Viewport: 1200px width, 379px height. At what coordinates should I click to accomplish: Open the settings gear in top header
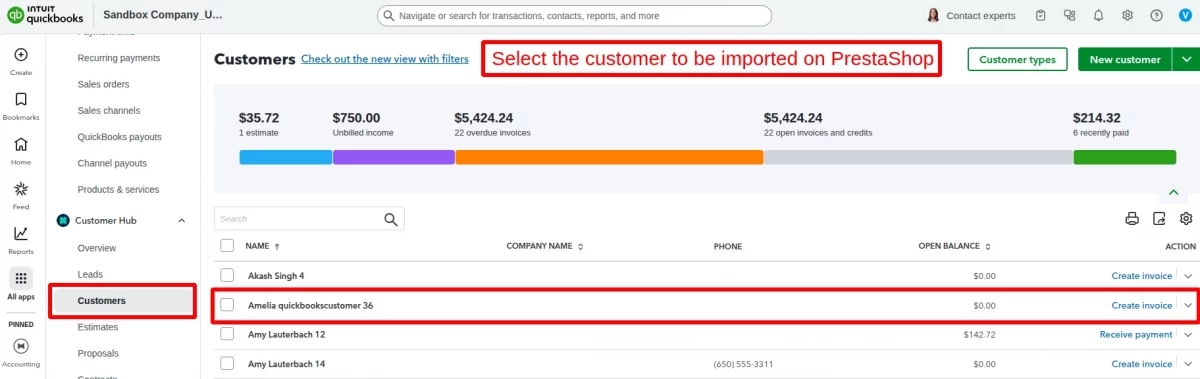click(1127, 16)
